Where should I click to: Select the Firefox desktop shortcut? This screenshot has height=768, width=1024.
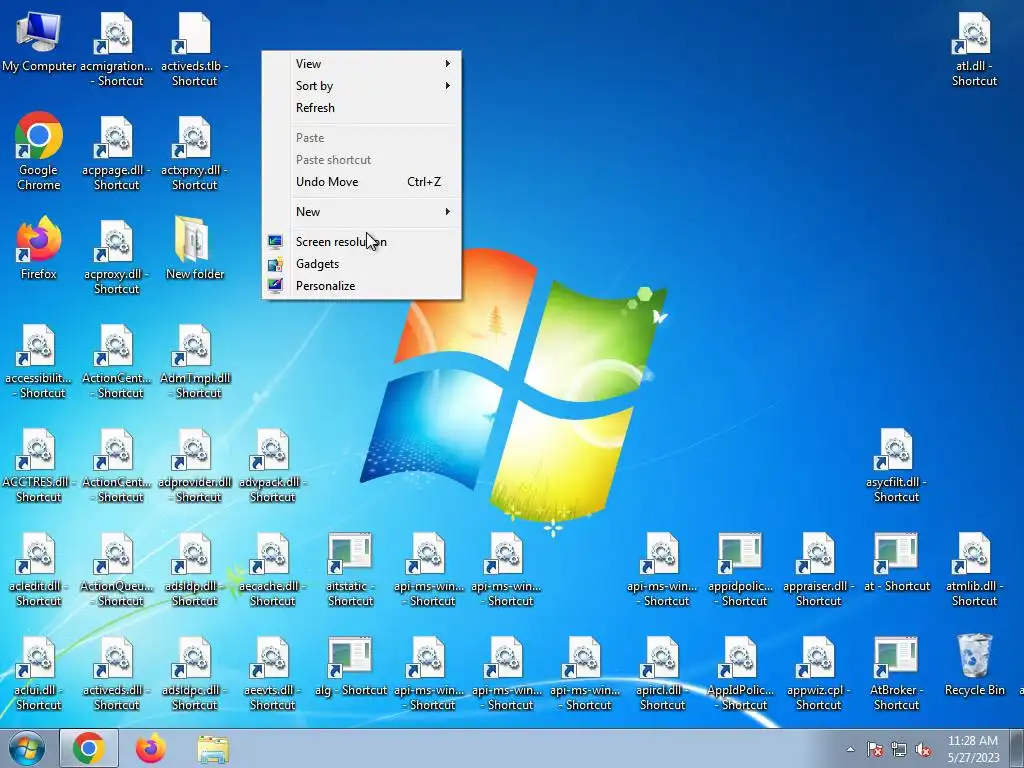pos(39,248)
